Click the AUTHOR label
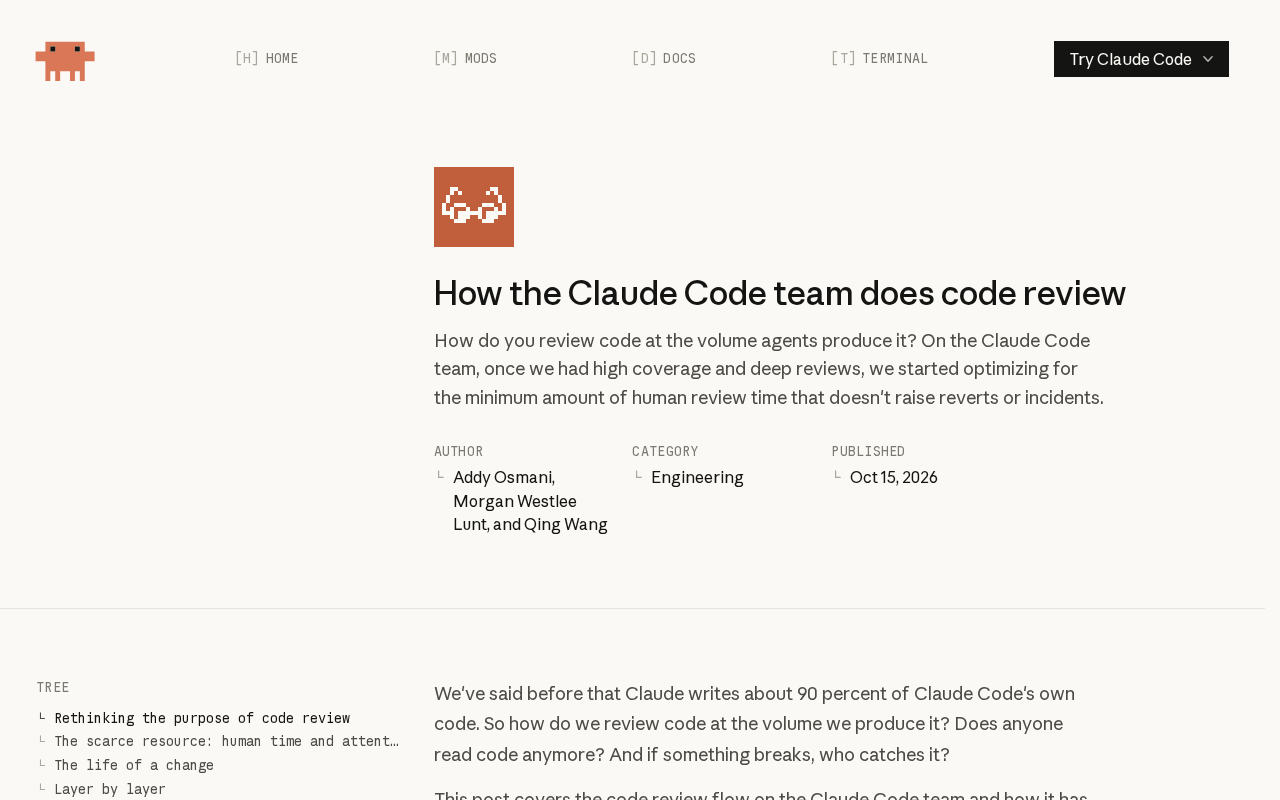The height and width of the screenshot is (800, 1280). 459,451
